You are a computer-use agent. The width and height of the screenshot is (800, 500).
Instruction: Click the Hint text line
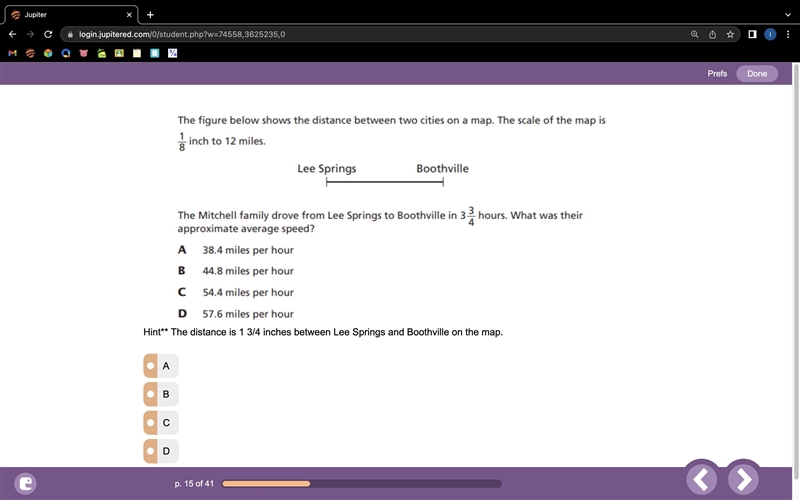(323, 332)
